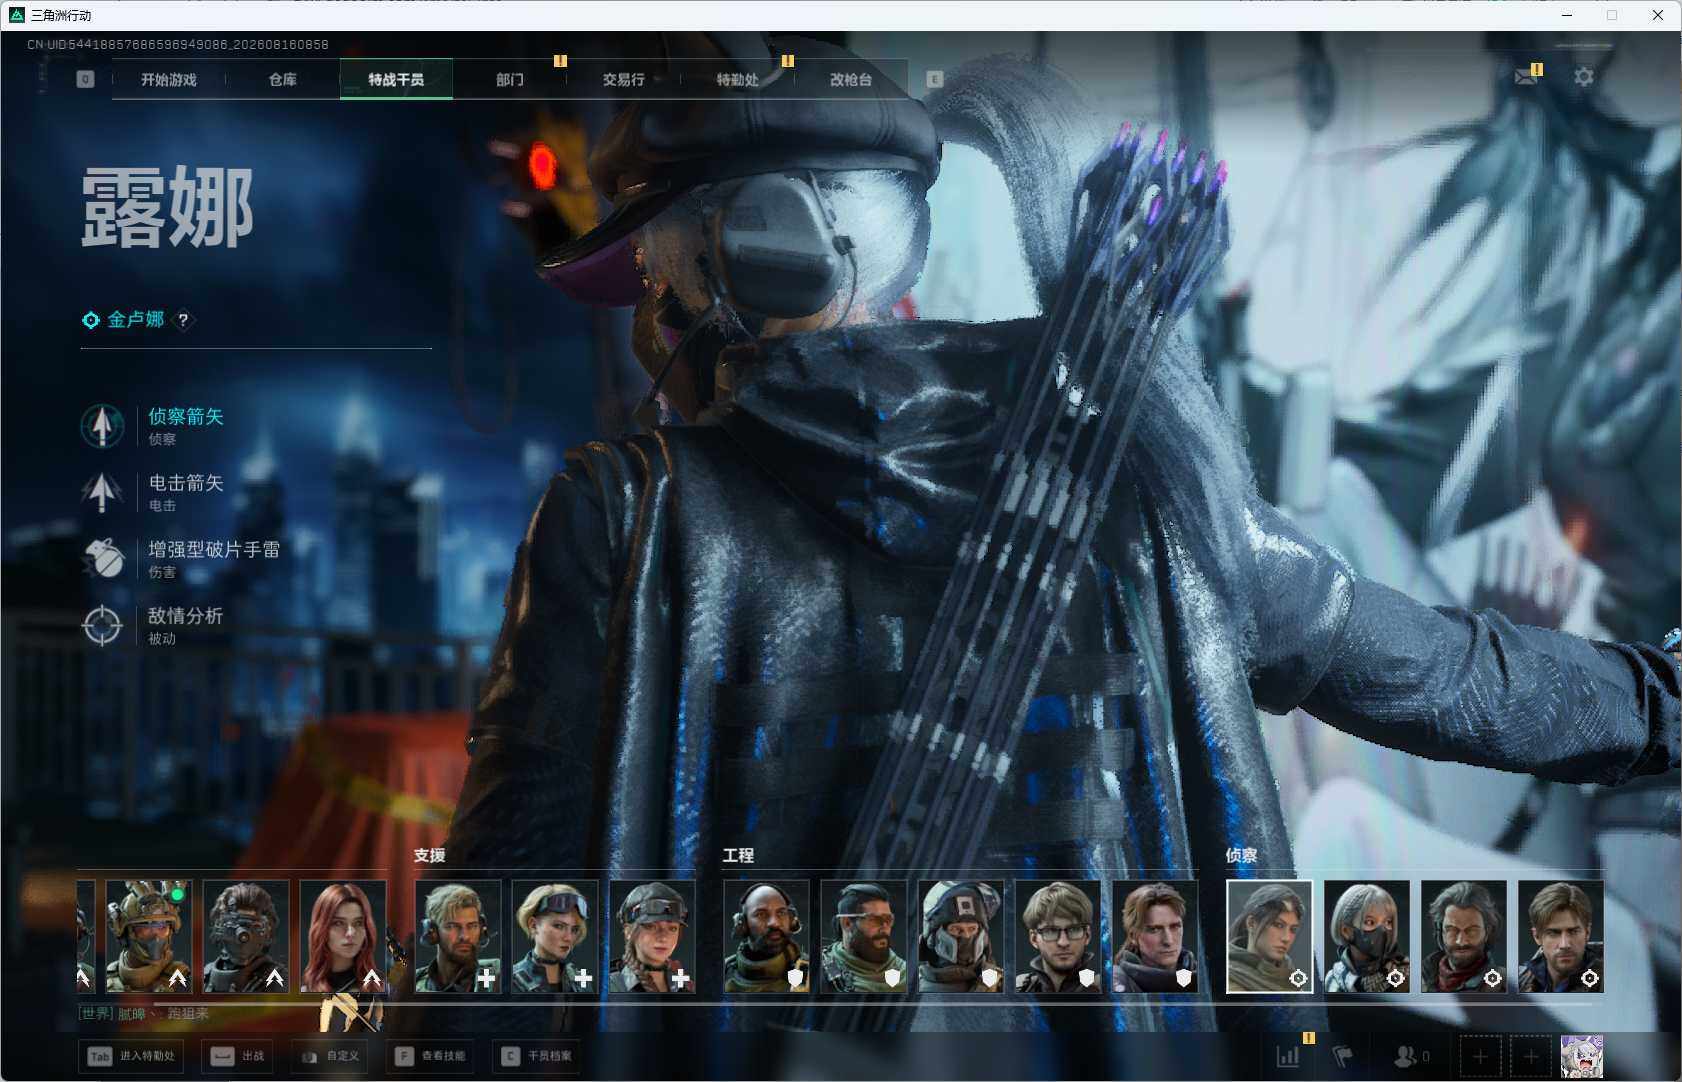The image size is (1682, 1082).
Task: Click the Q key previous-tab icon
Action: coord(85,79)
